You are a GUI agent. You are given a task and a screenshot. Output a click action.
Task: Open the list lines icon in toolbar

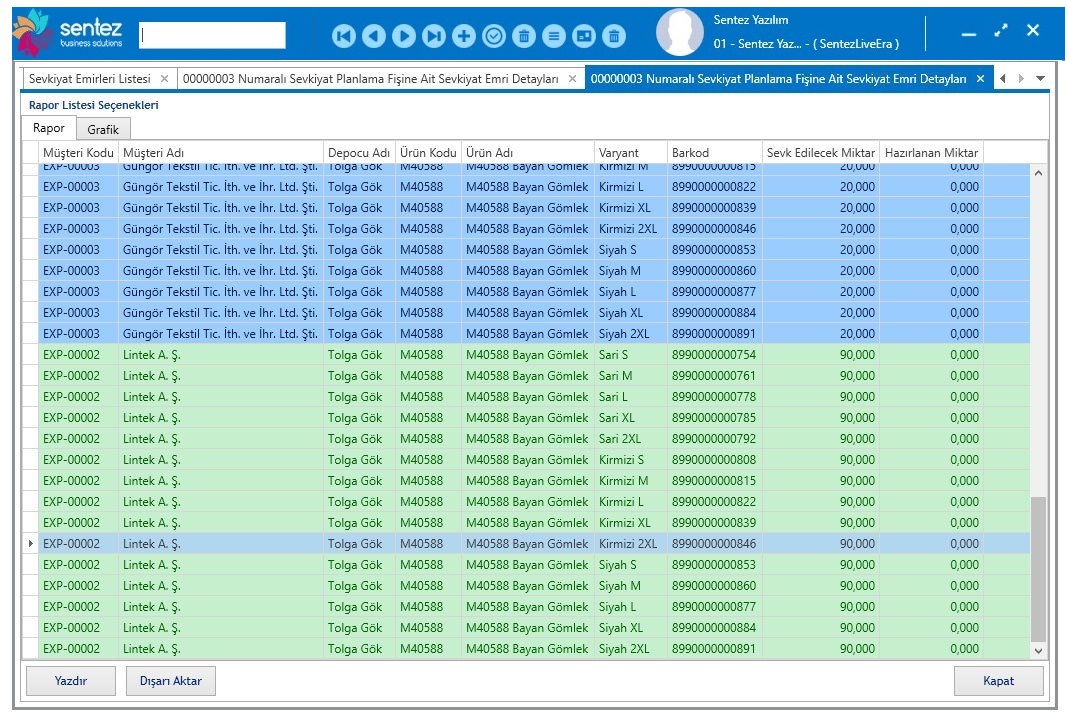coord(554,36)
